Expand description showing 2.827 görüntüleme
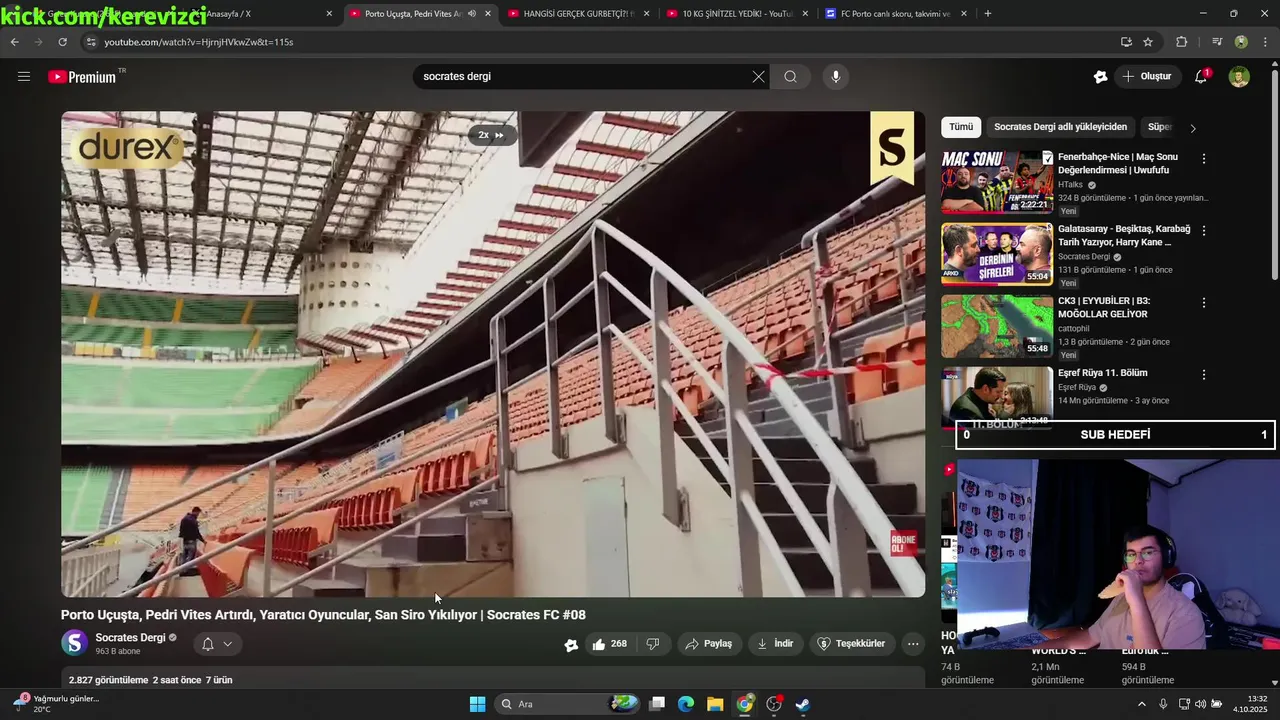The width and height of the screenshot is (1280, 720). coord(493,680)
